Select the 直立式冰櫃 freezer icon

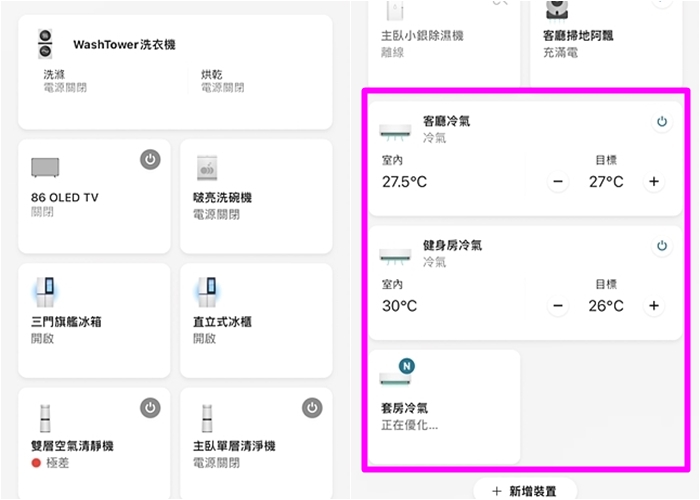click(208, 293)
